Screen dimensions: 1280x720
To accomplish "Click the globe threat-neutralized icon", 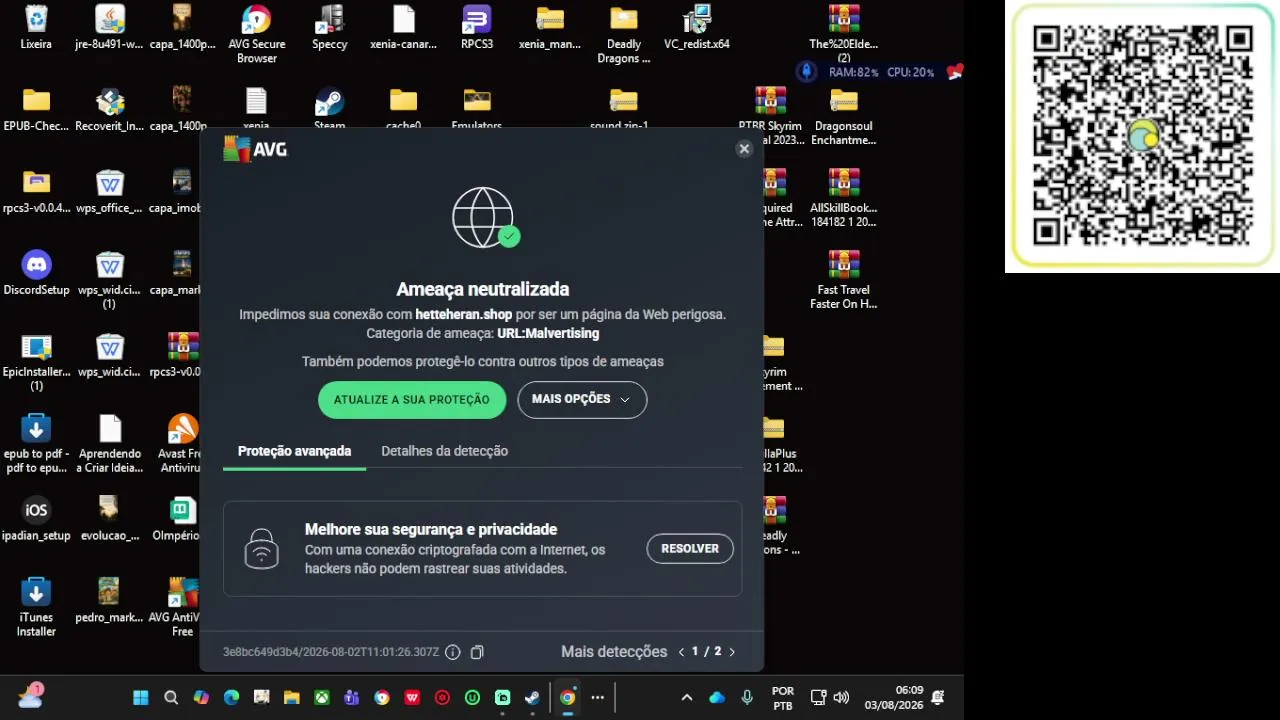I will 485,217.
